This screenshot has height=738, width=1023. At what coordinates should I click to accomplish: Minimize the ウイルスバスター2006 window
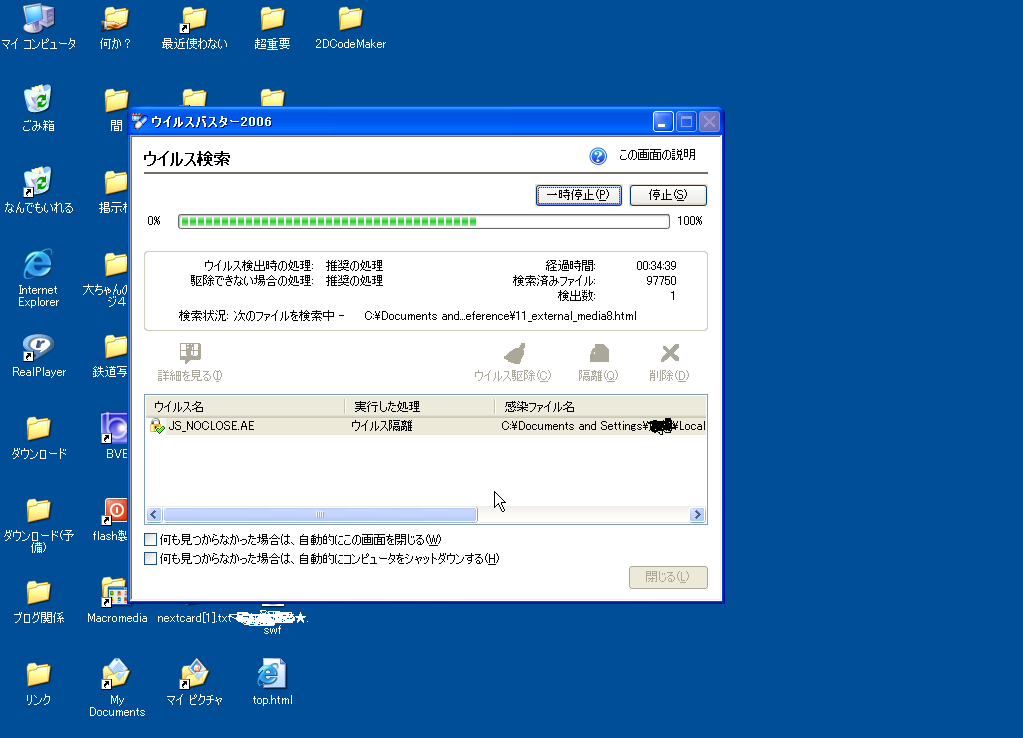click(x=662, y=121)
